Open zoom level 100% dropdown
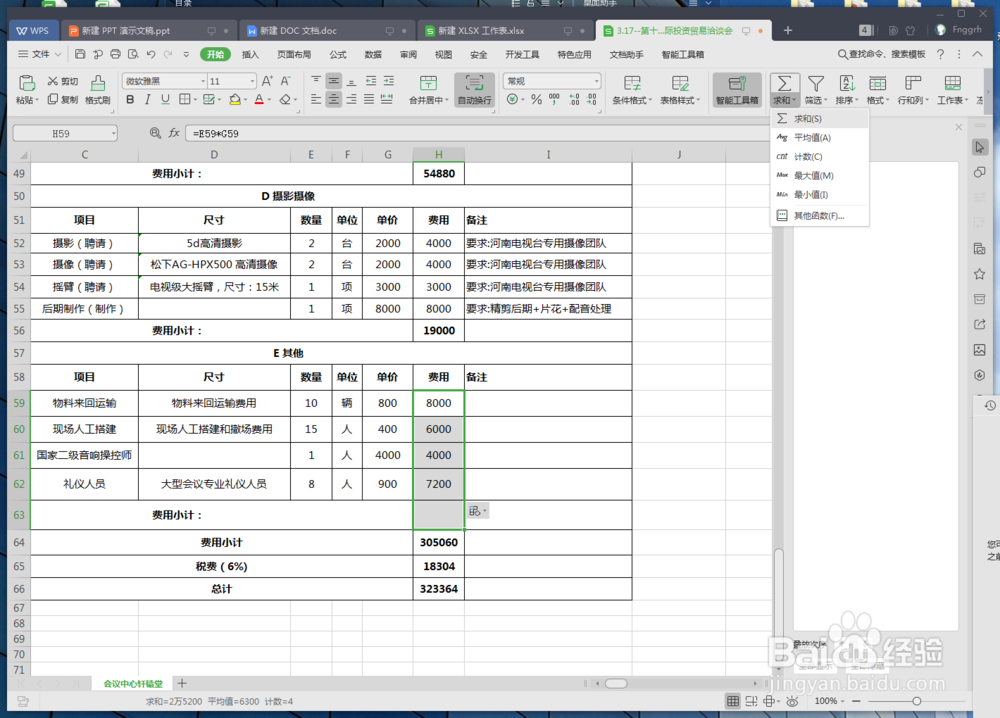 [829, 701]
